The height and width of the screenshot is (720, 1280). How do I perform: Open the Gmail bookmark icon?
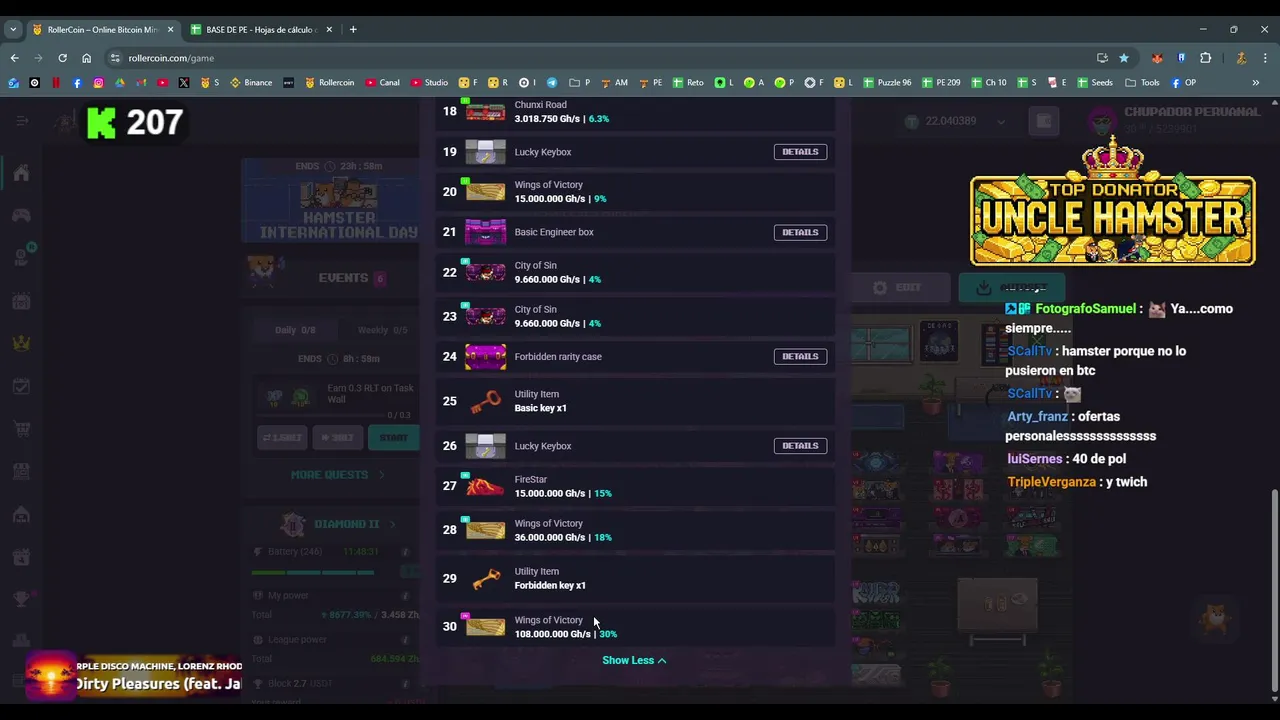[141, 83]
